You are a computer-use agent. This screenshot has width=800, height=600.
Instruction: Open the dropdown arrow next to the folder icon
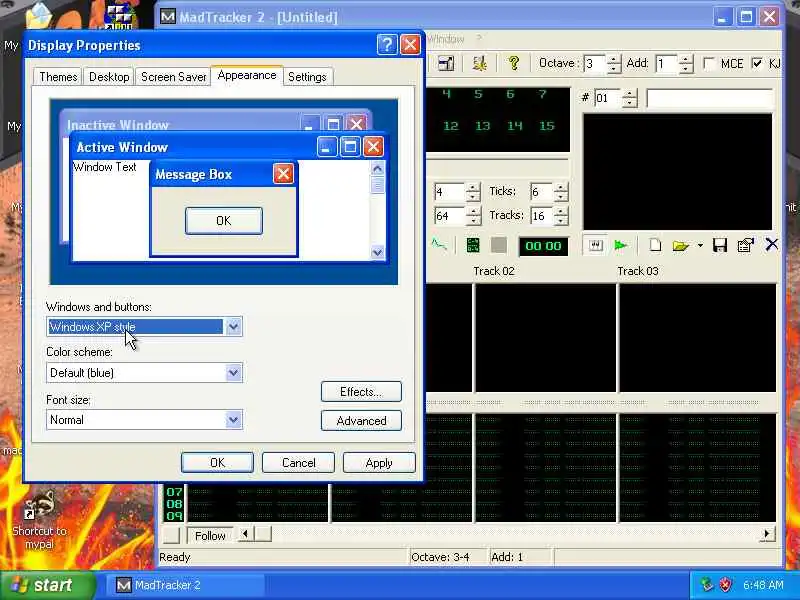(700, 246)
